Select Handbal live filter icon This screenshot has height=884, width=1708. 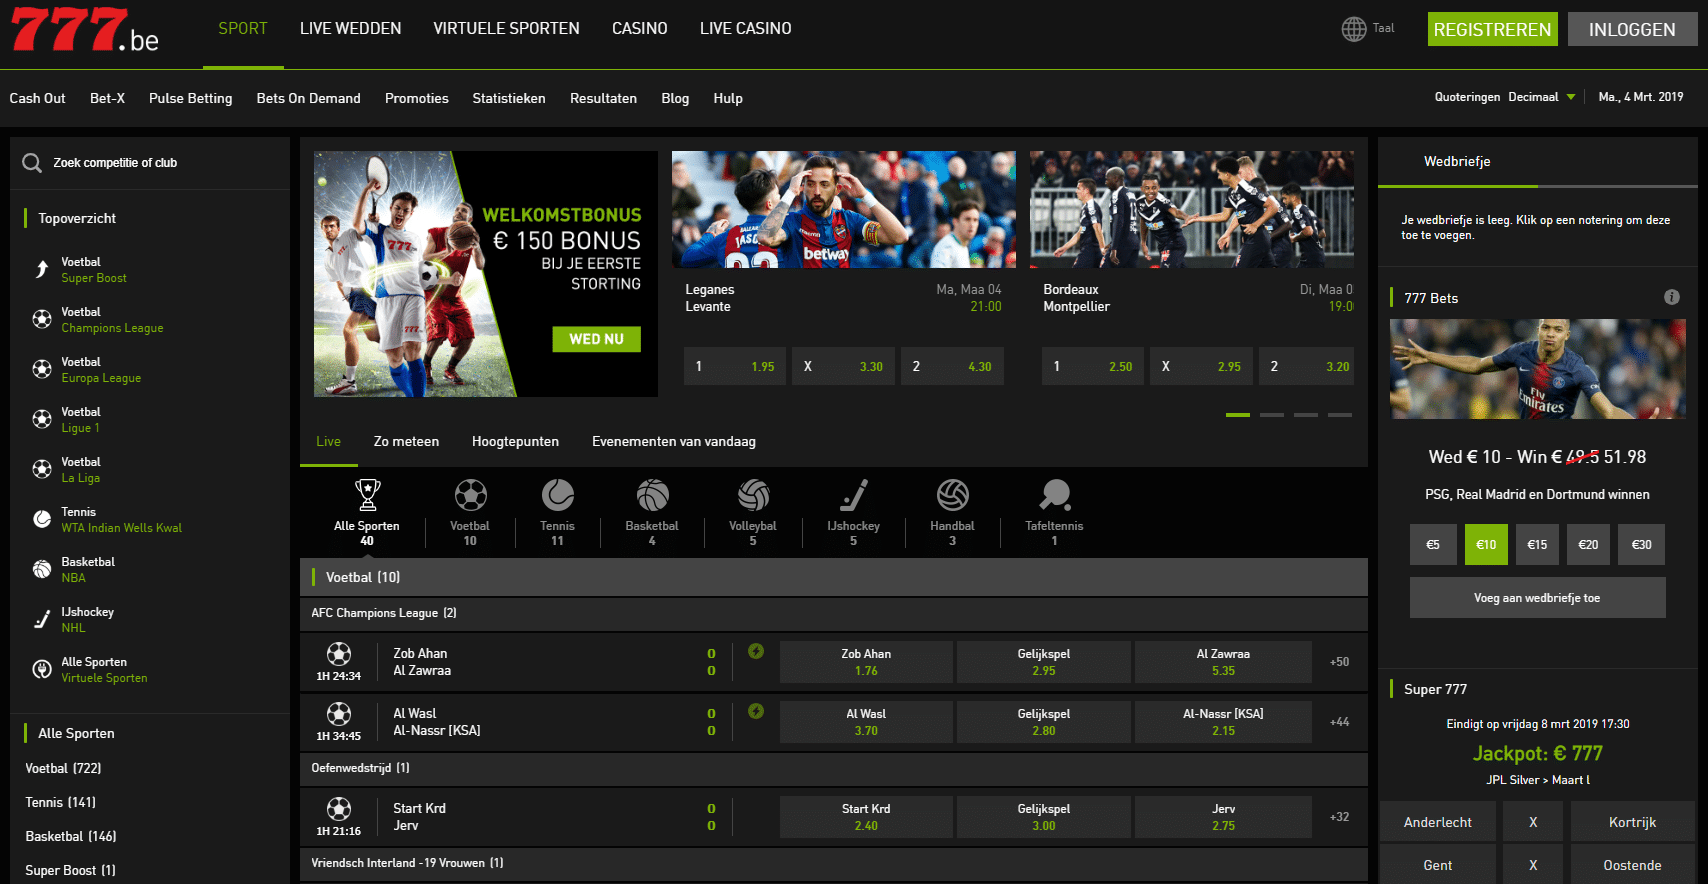click(952, 495)
